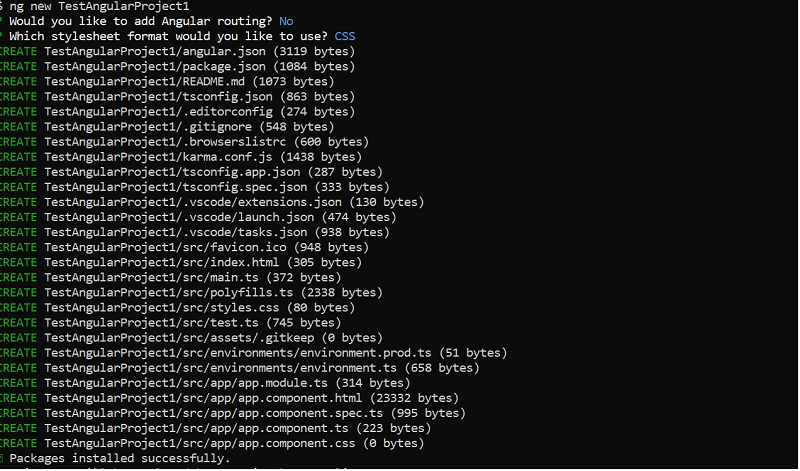Click the app.component.html path
800x471 pixels.
204,399
